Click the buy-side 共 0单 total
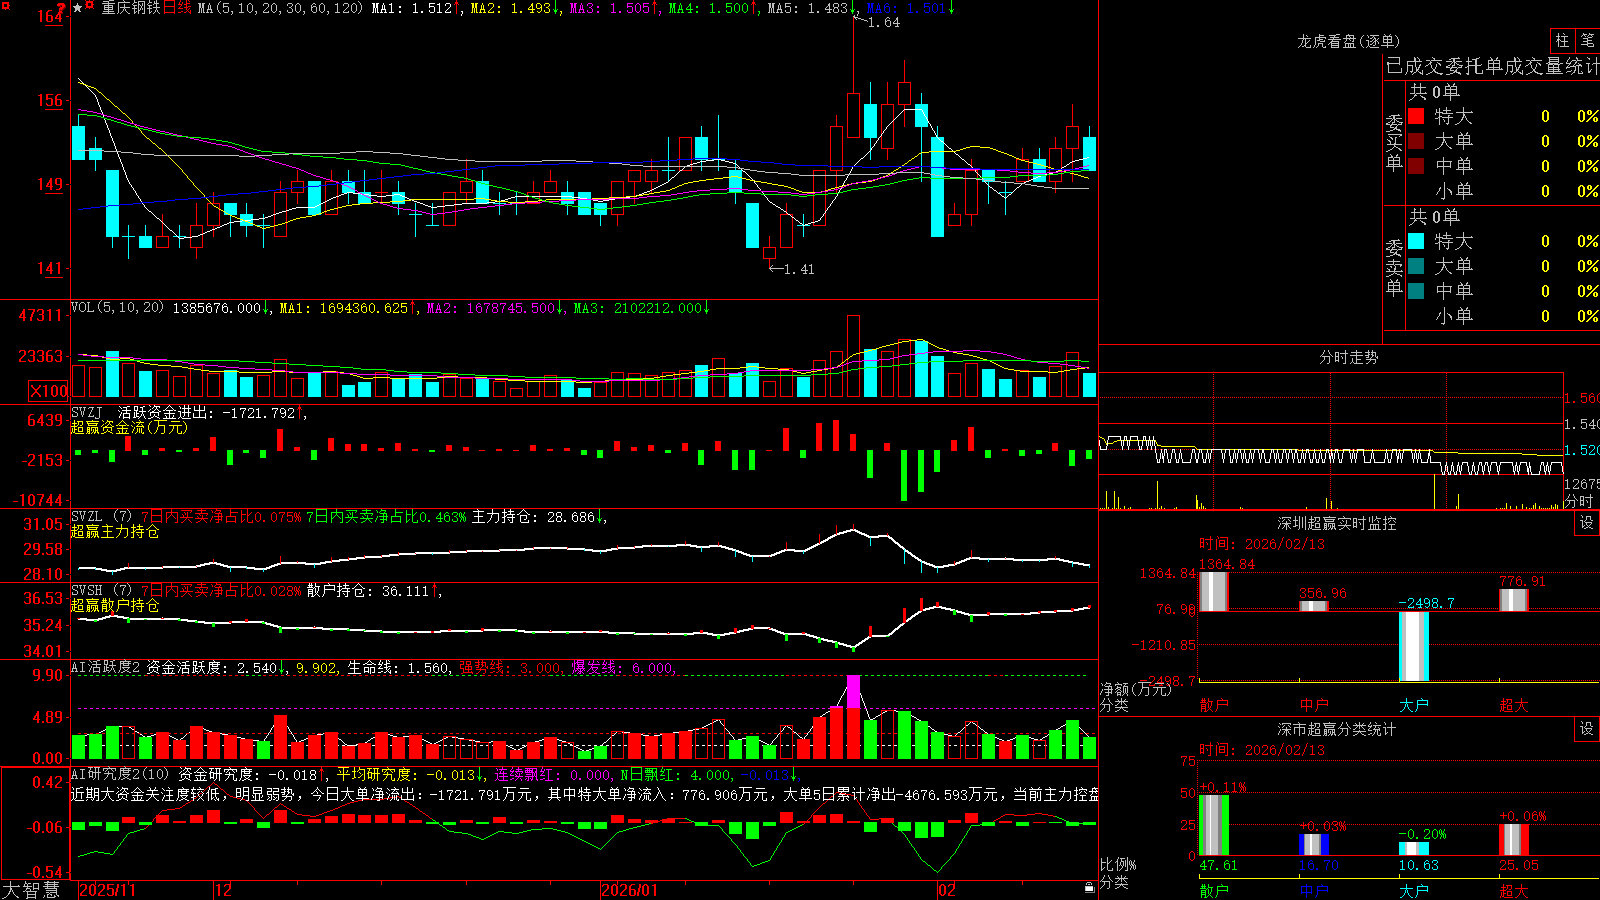 pyautogui.click(x=1434, y=92)
